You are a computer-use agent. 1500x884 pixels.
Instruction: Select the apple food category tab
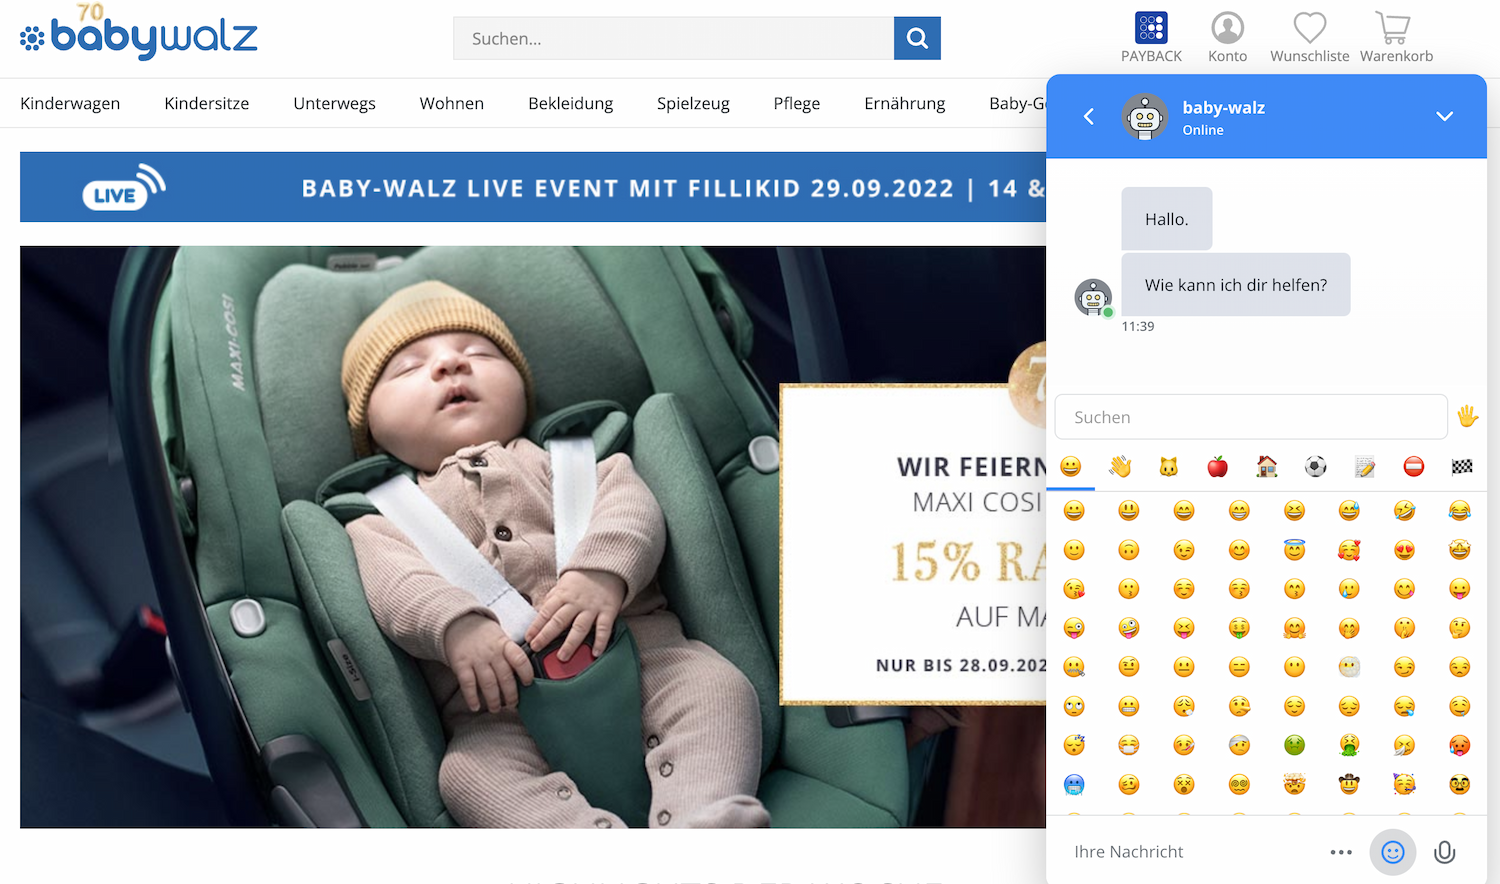(x=1217, y=466)
